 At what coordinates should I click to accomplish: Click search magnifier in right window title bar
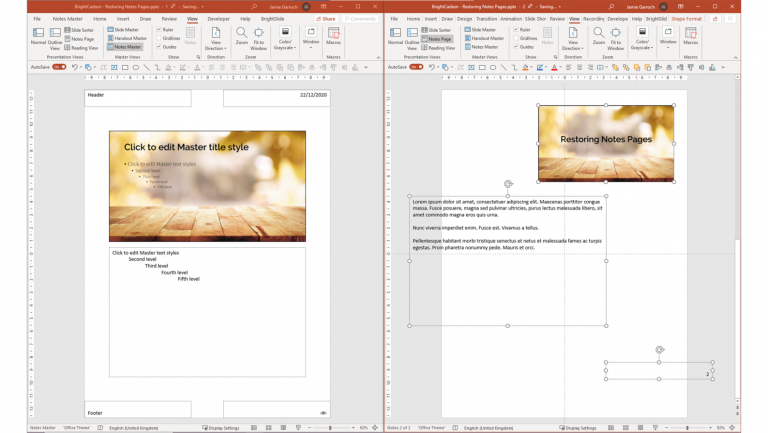click(x=611, y=7)
